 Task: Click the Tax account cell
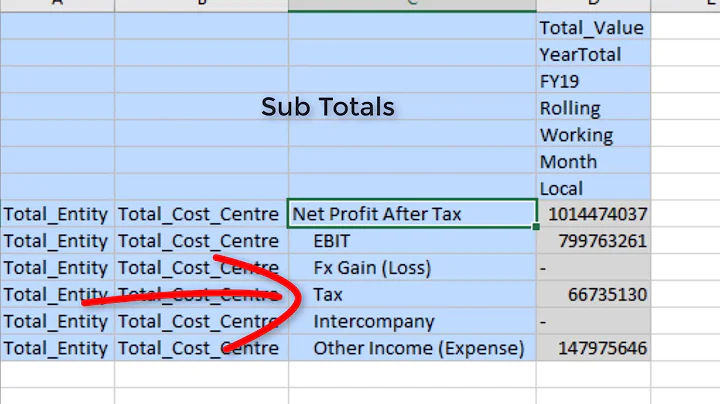pos(412,294)
